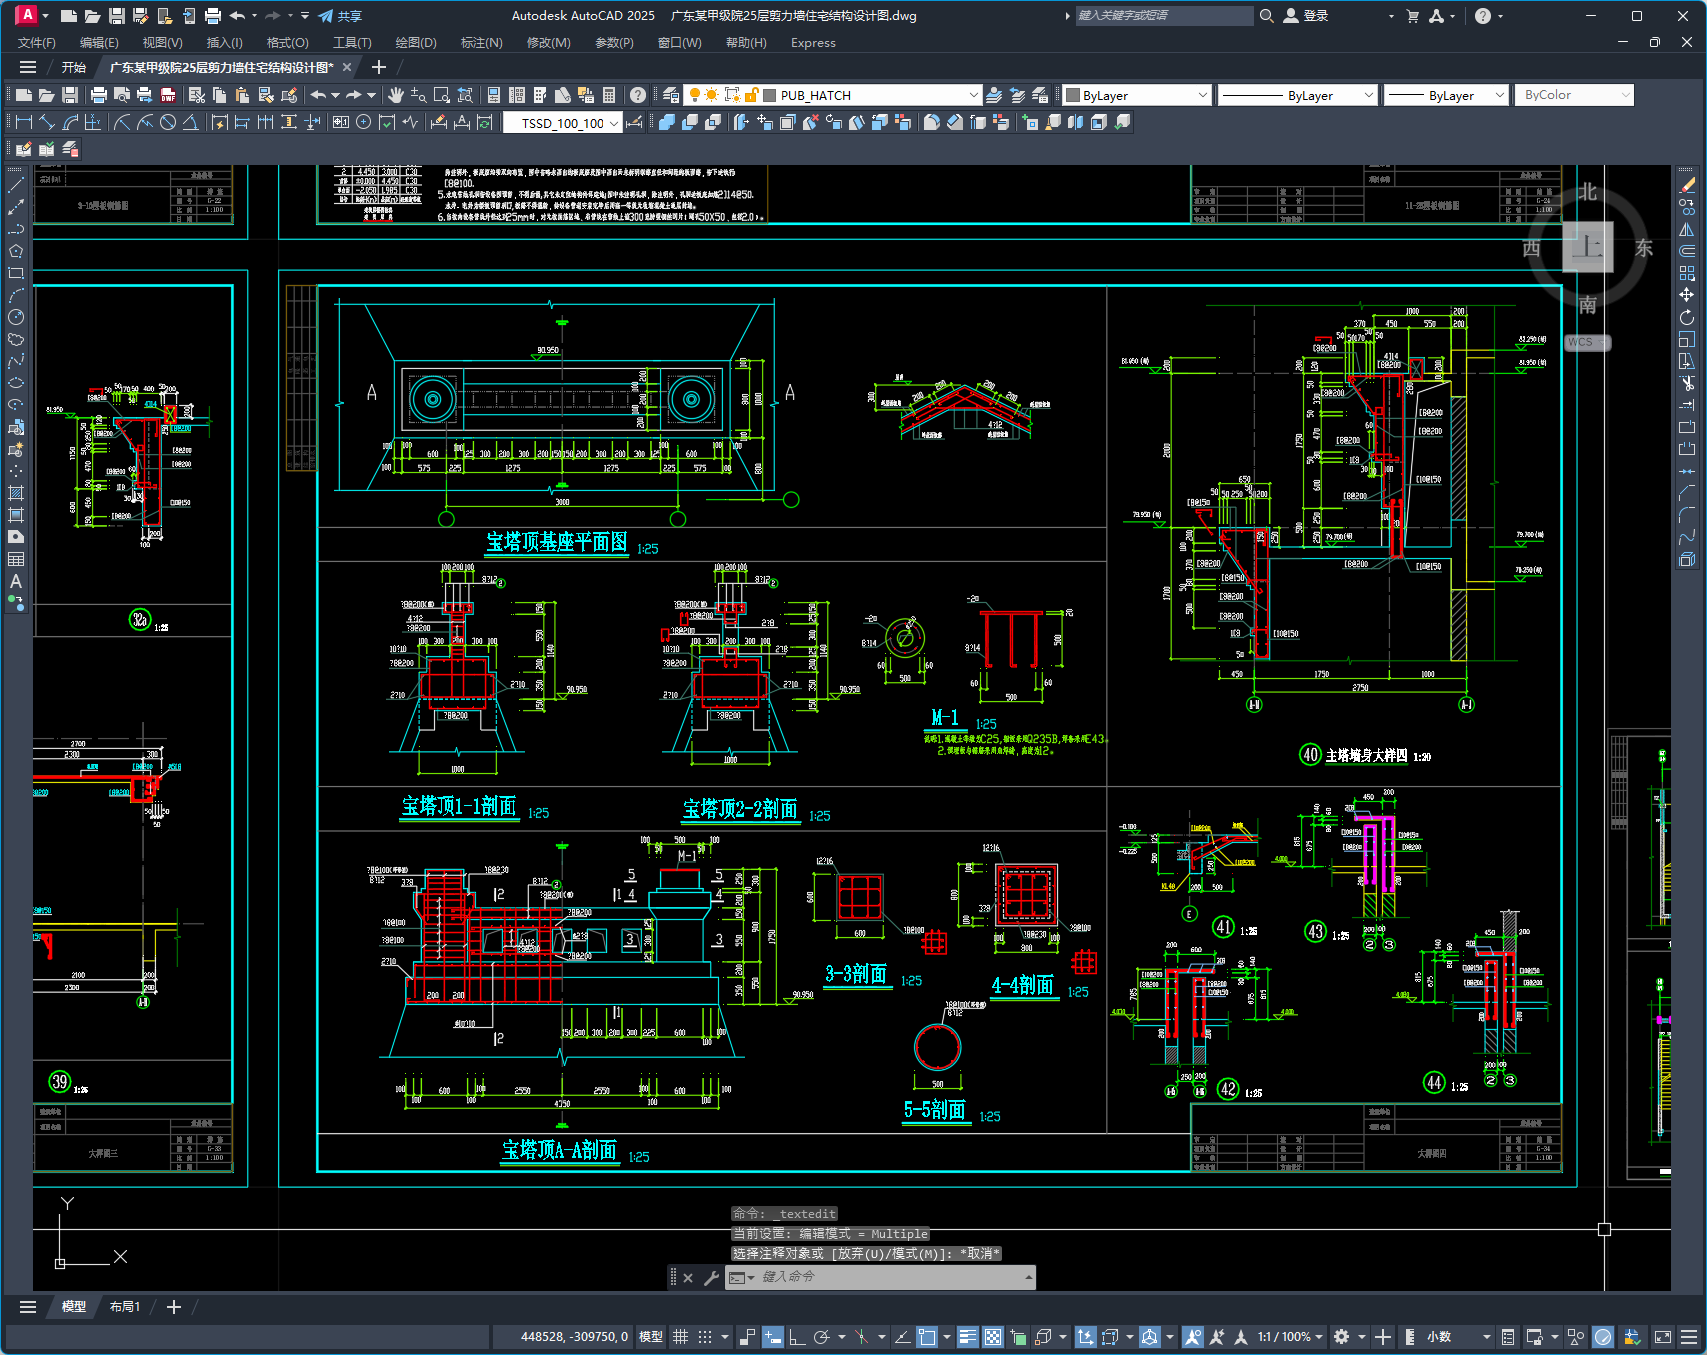
Task: Select the Circle draw tool
Action: click(x=16, y=317)
